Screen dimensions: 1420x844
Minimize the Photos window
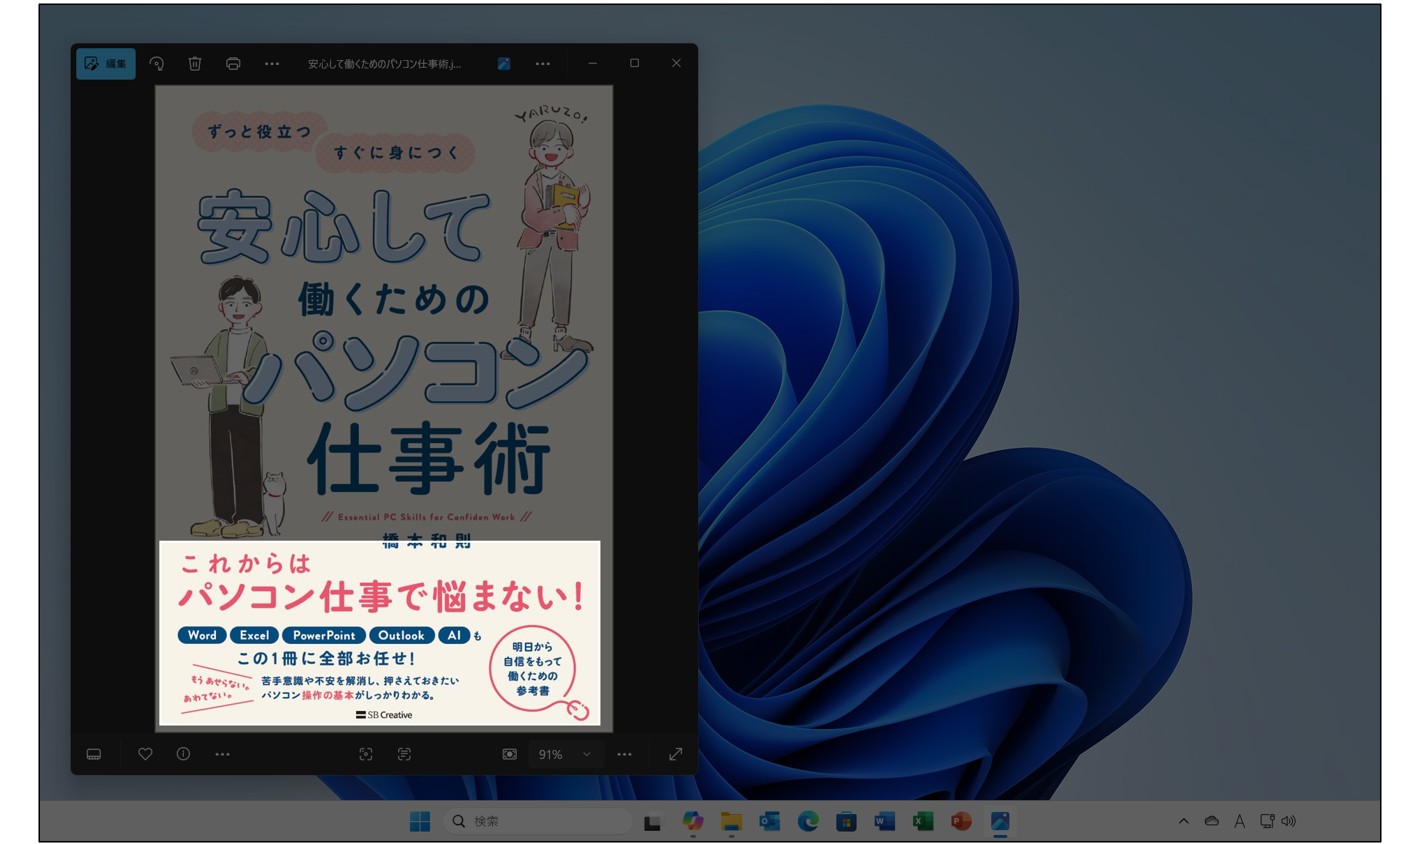[x=593, y=63]
